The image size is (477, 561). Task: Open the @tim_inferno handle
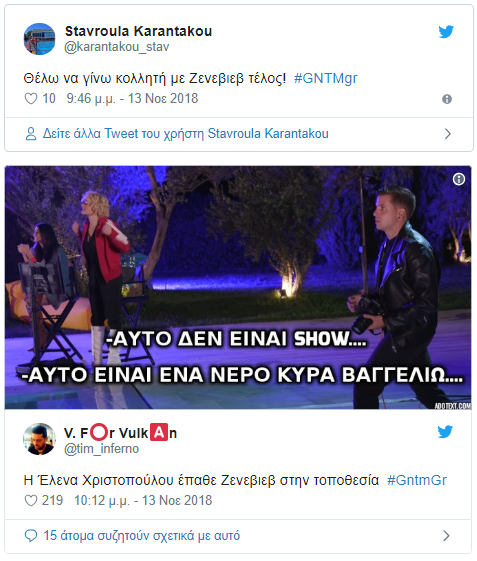[x=101, y=449]
